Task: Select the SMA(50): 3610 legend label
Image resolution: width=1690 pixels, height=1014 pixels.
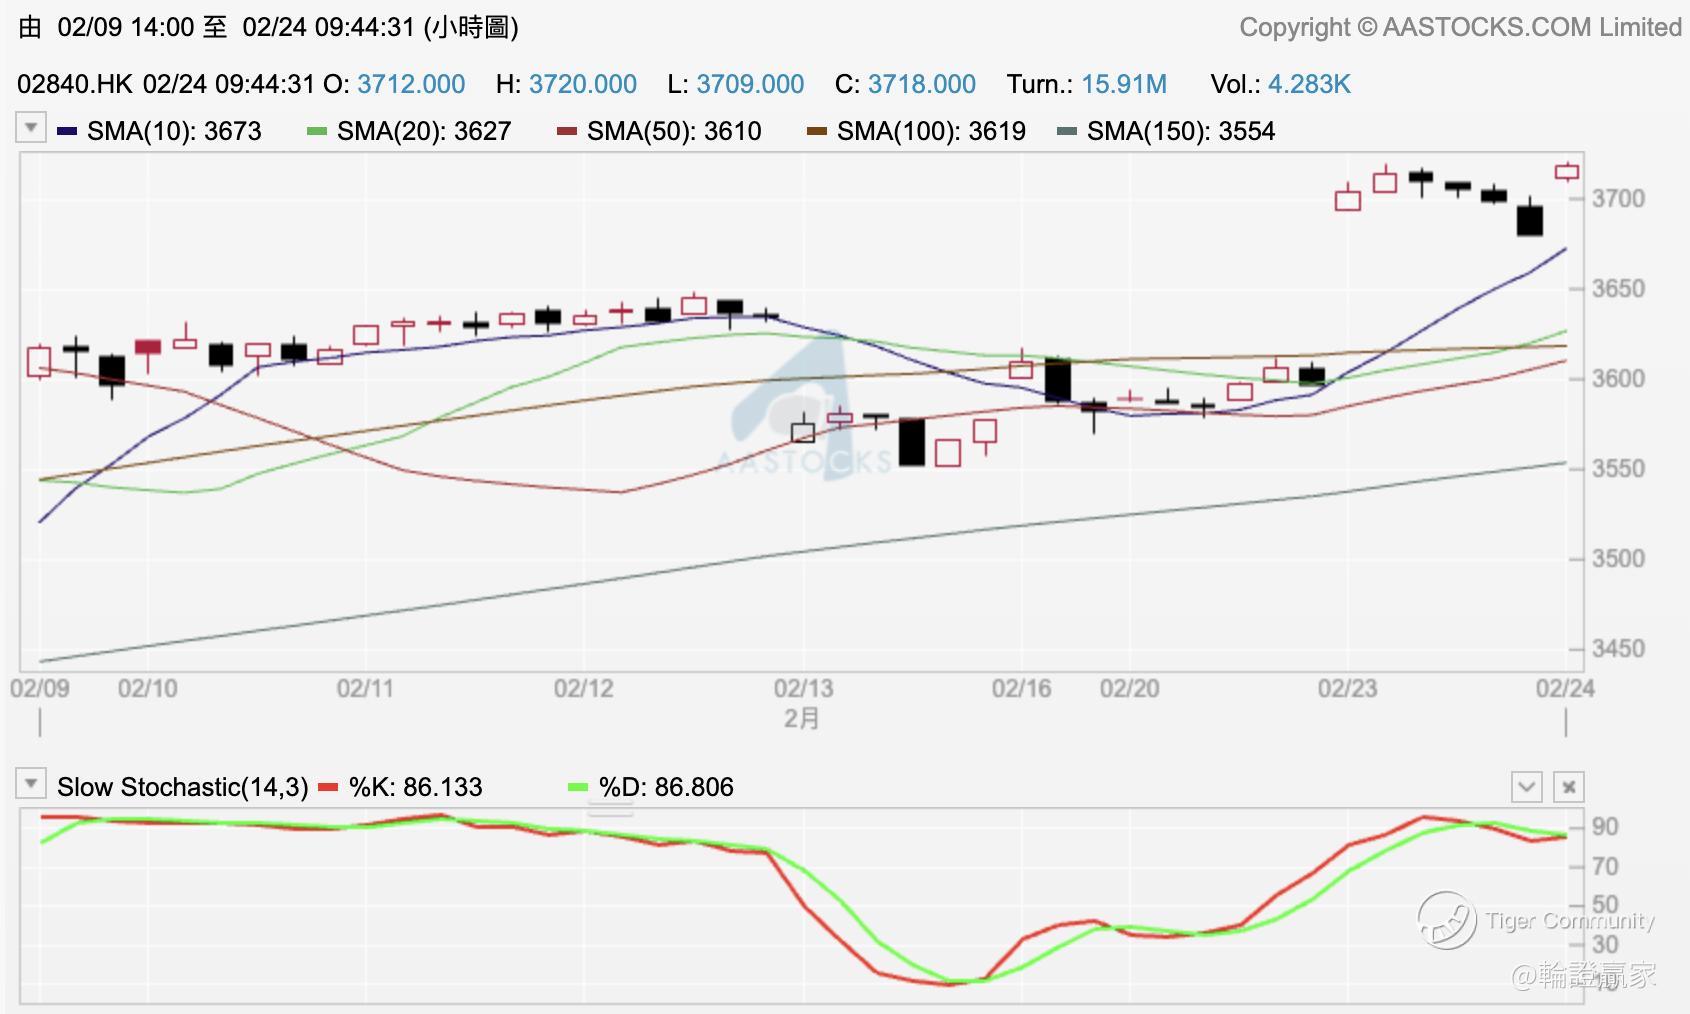Action: [x=674, y=131]
